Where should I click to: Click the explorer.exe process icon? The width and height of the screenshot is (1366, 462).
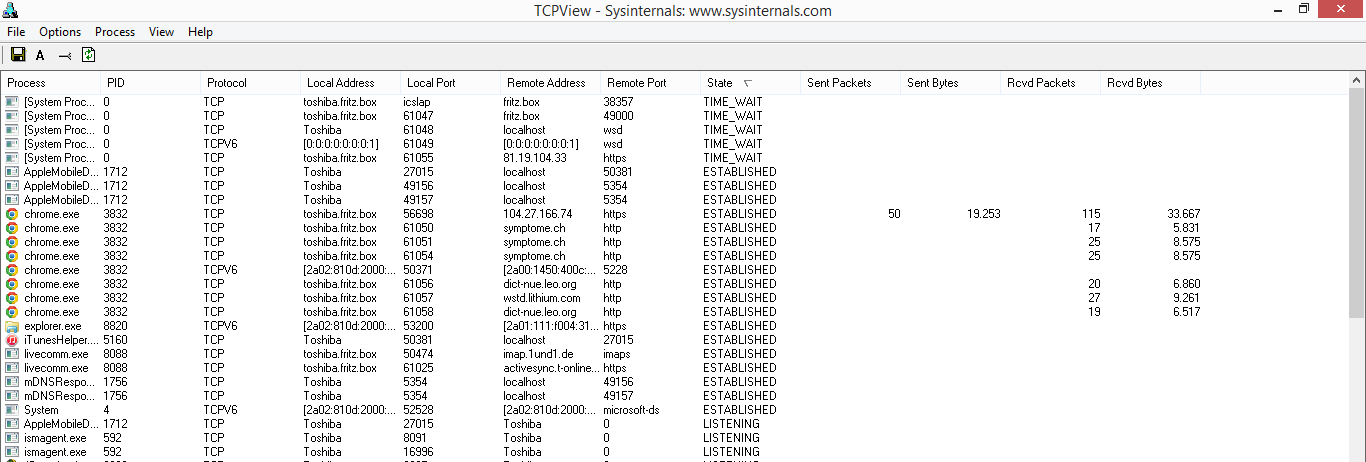click(x=12, y=326)
